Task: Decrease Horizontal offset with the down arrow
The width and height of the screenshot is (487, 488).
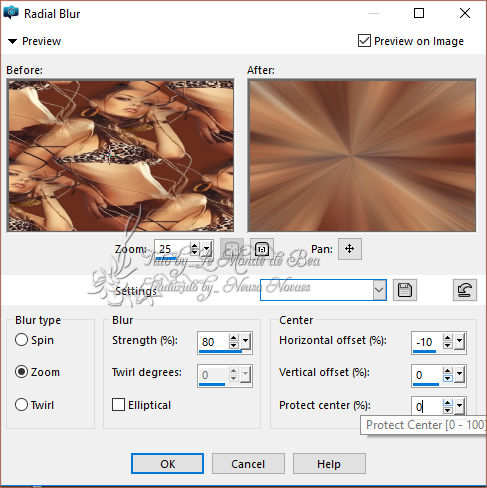Action: 448,345
